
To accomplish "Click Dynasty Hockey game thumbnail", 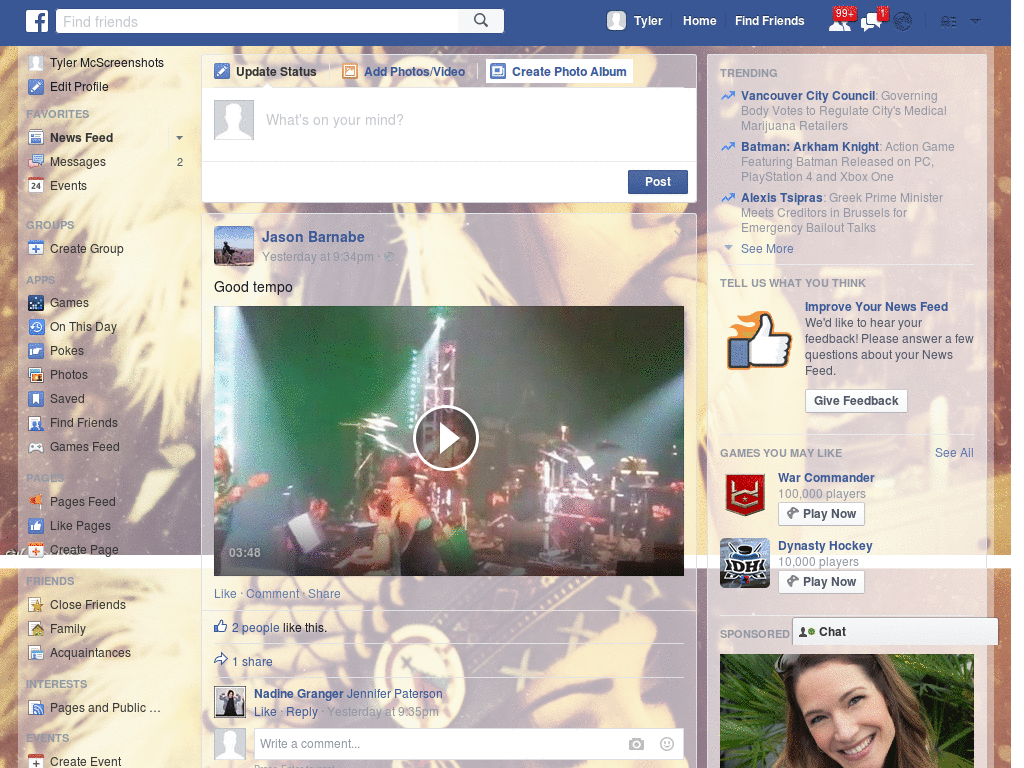I will tap(744, 563).
